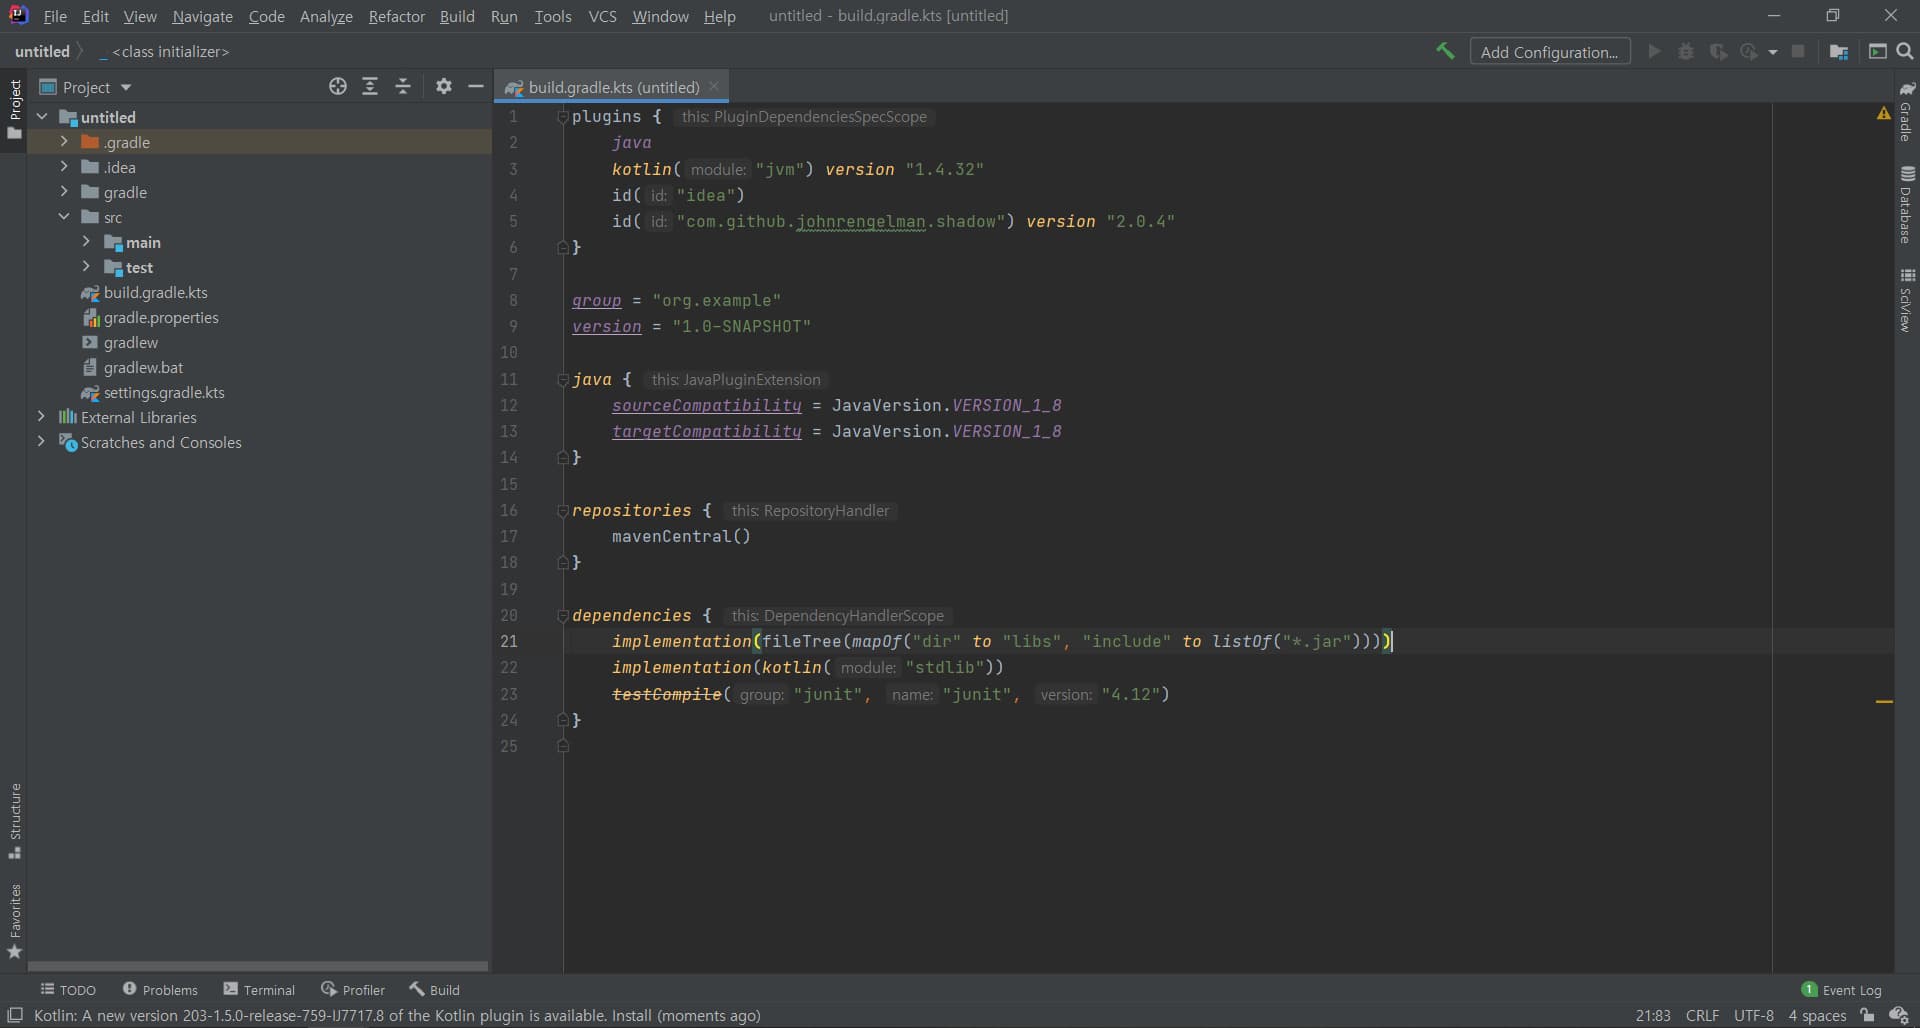
Task: Open Search Everywhere with the magnifier icon
Action: click(1906, 51)
